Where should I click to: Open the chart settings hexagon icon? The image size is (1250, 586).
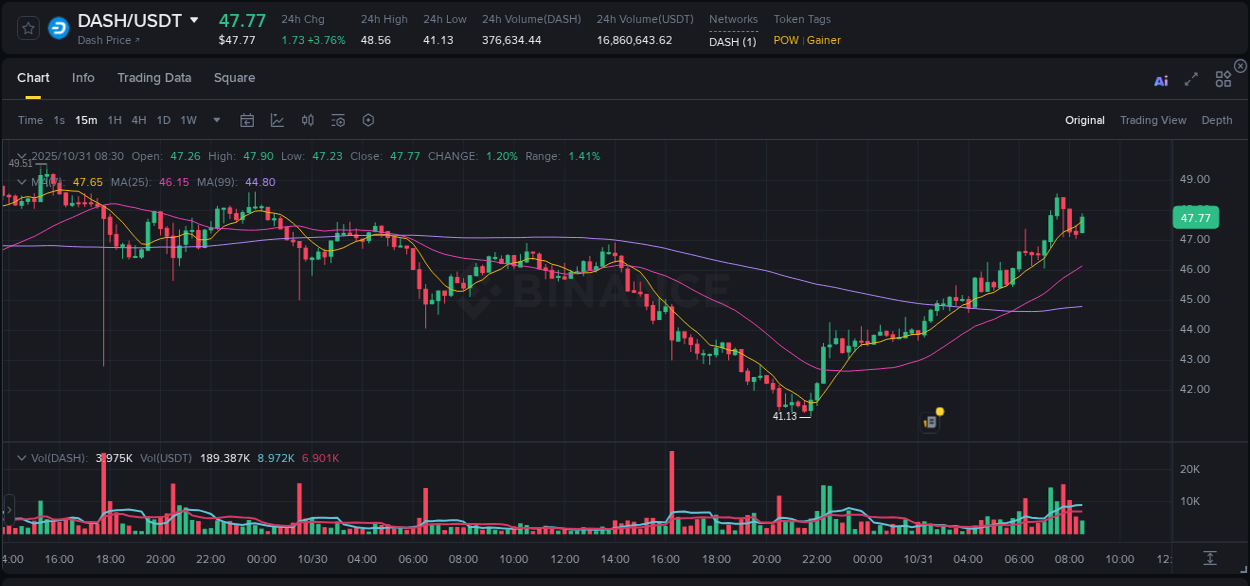tap(368, 120)
